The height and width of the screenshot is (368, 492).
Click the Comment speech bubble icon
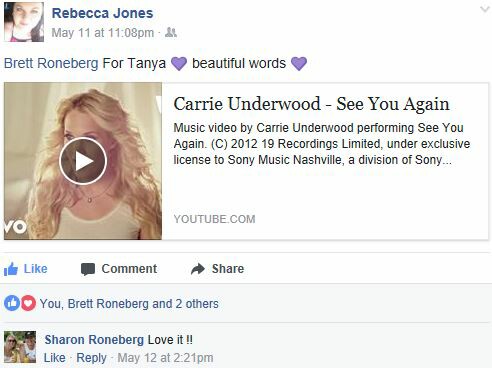(88, 269)
